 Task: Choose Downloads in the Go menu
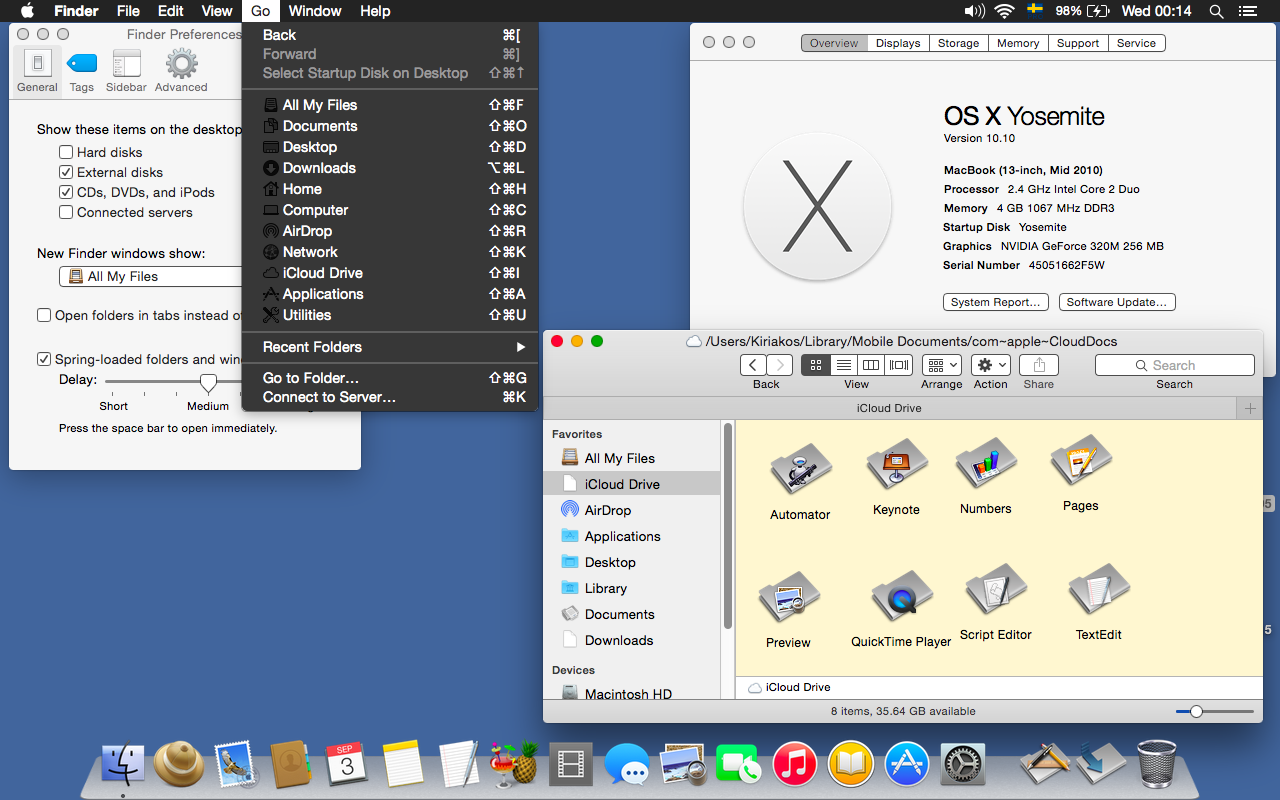click(390, 168)
